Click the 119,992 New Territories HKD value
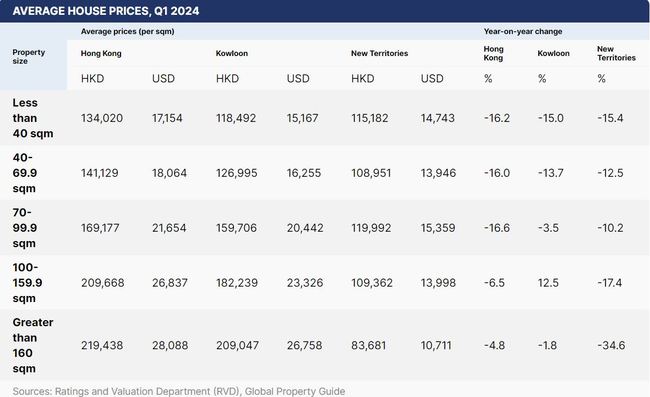 371,228
